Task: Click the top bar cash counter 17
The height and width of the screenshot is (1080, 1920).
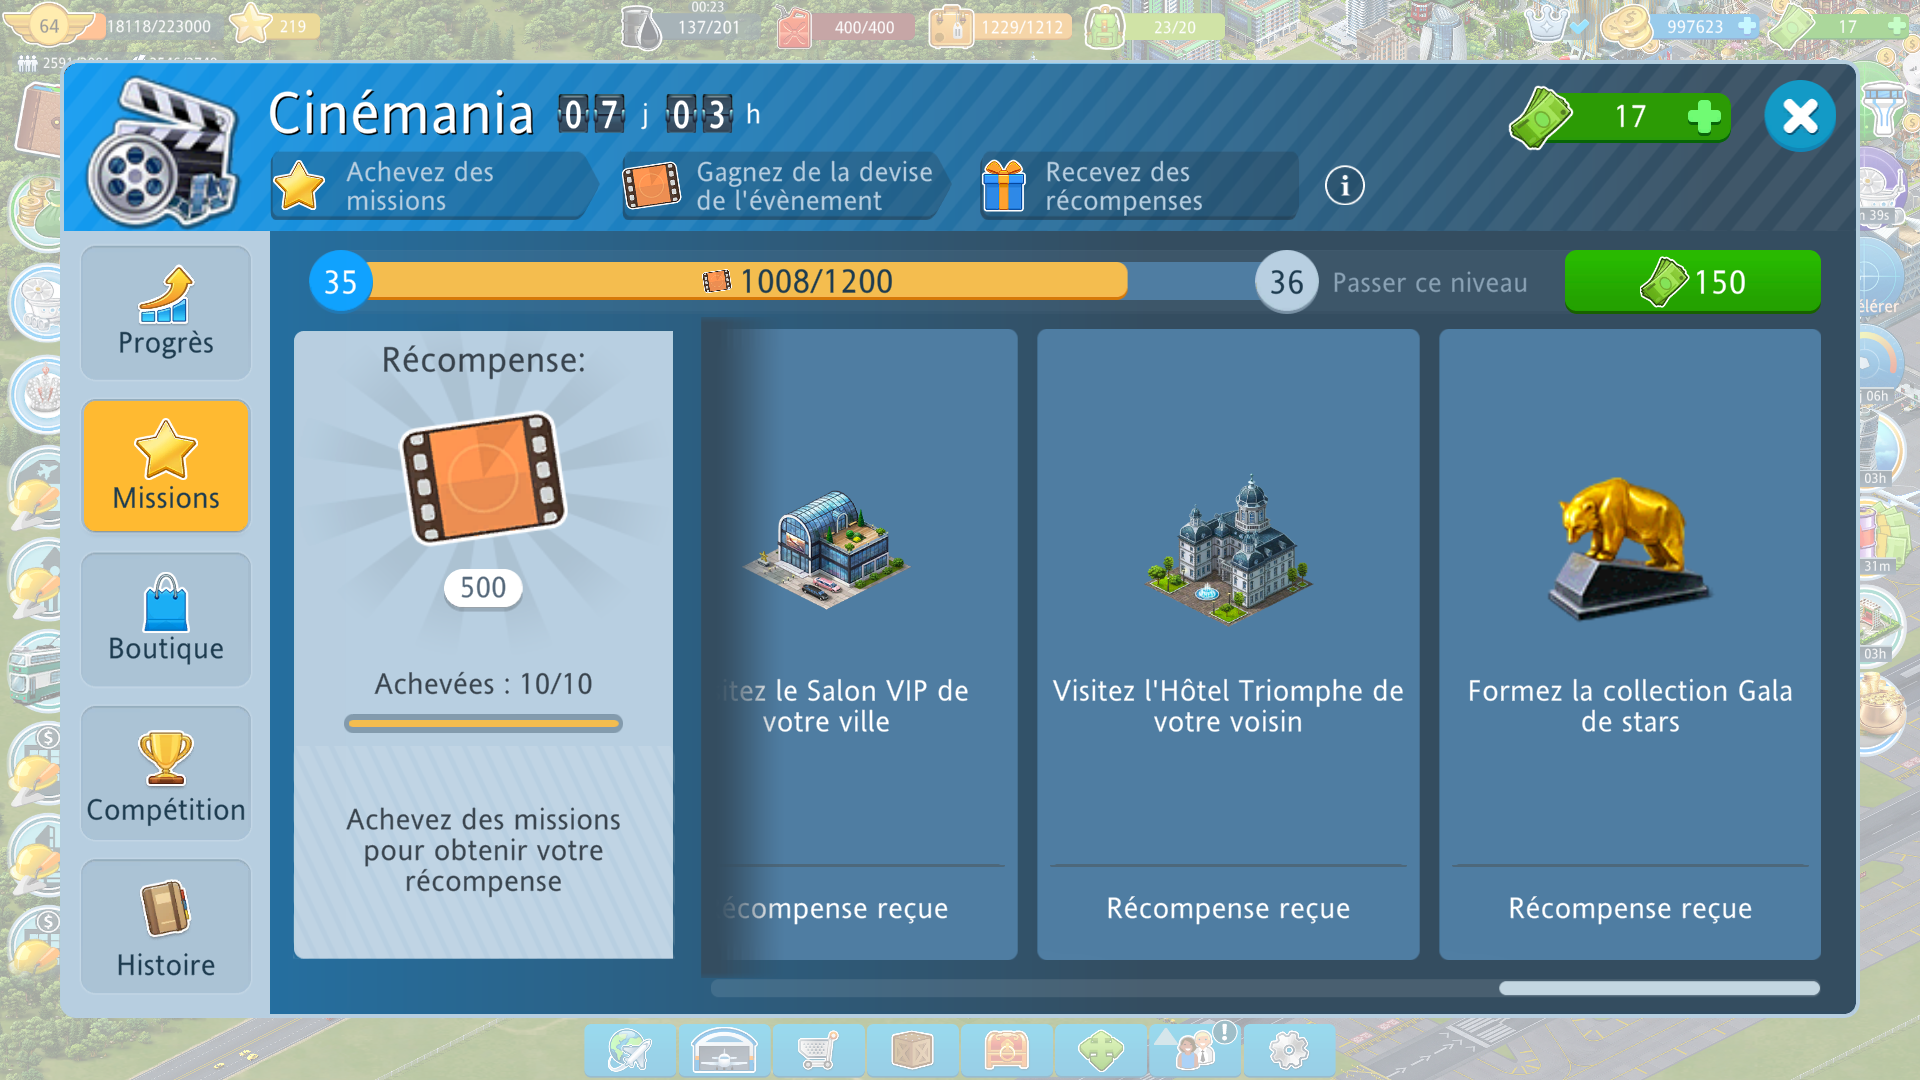Action: point(1838,26)
